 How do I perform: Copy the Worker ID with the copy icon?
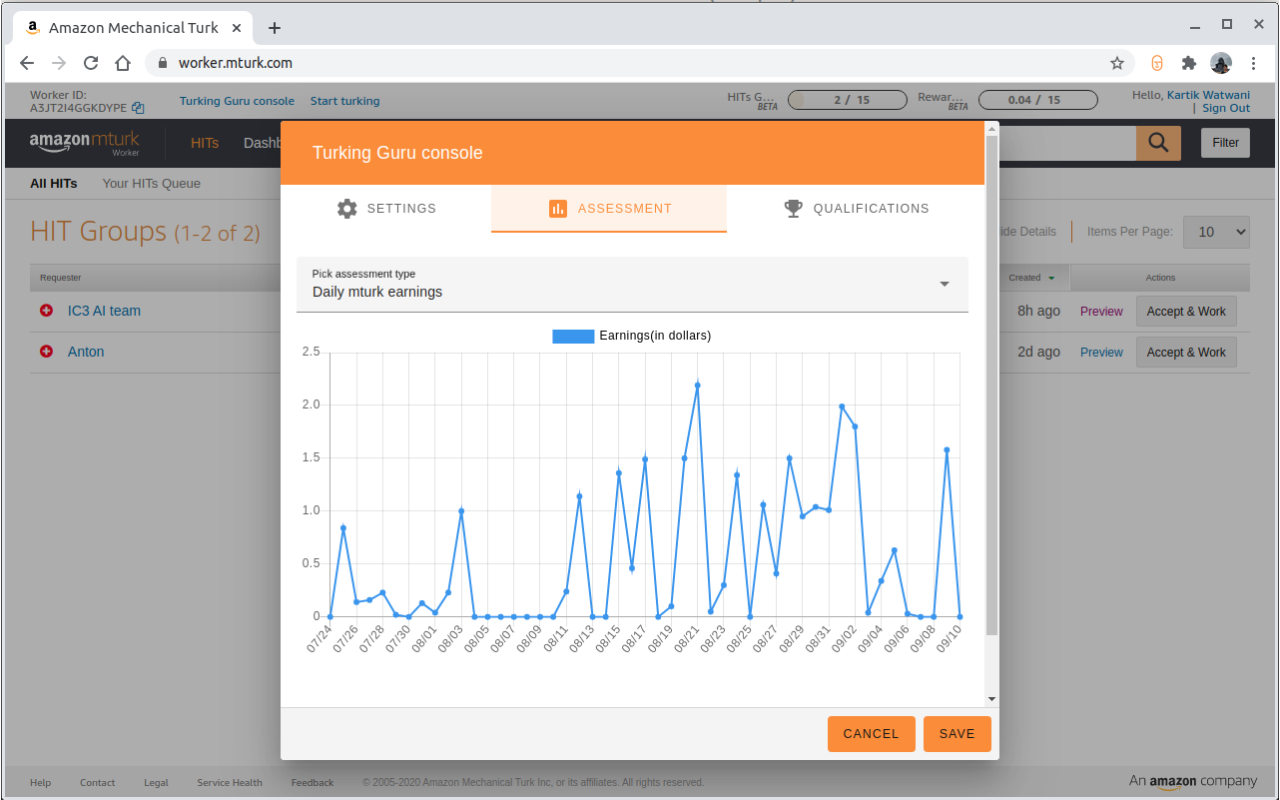[x=138, y=108]
